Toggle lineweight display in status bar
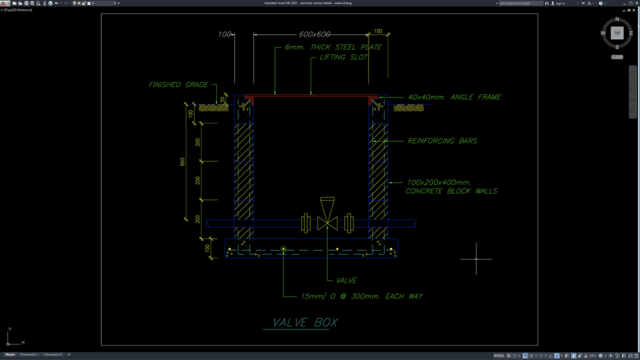The height and width of the screenshot is (360, 640). pos(567,356)
